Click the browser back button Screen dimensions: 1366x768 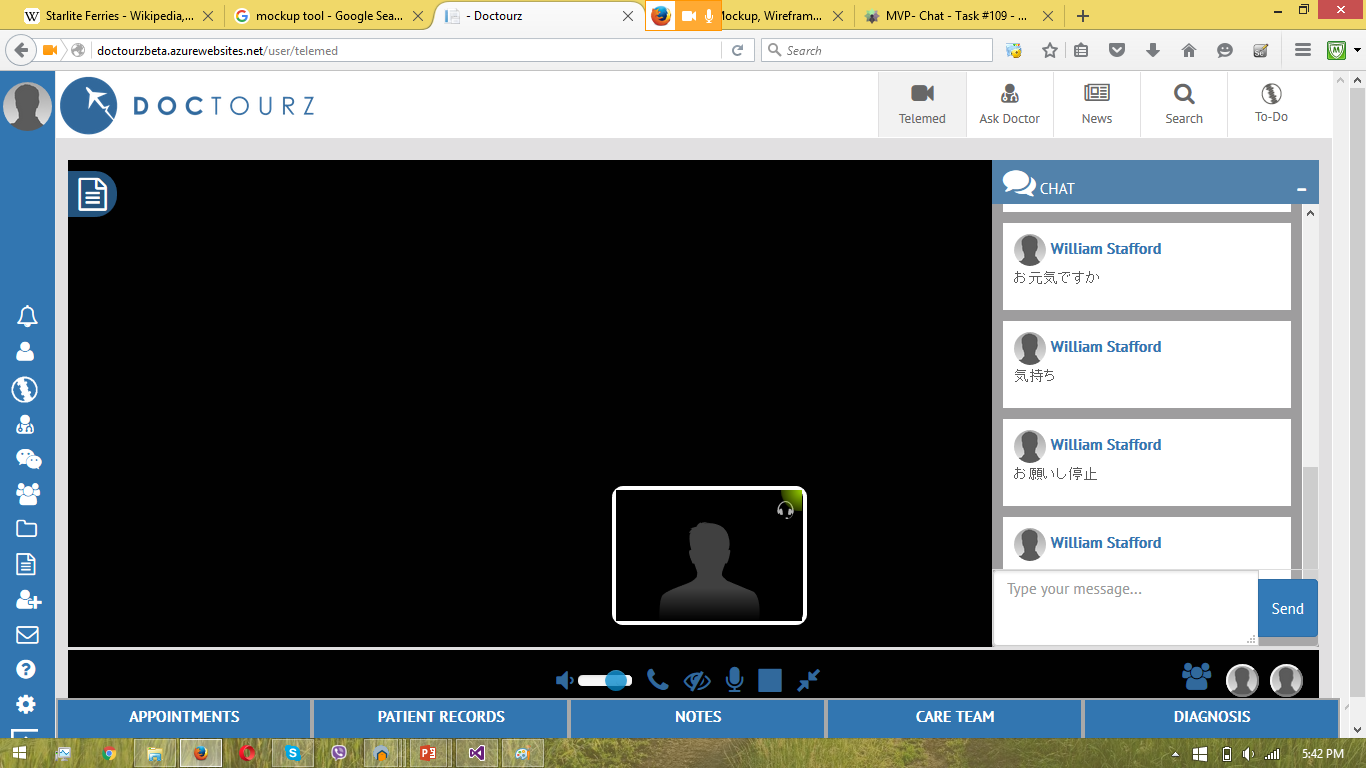coord(22,50)
